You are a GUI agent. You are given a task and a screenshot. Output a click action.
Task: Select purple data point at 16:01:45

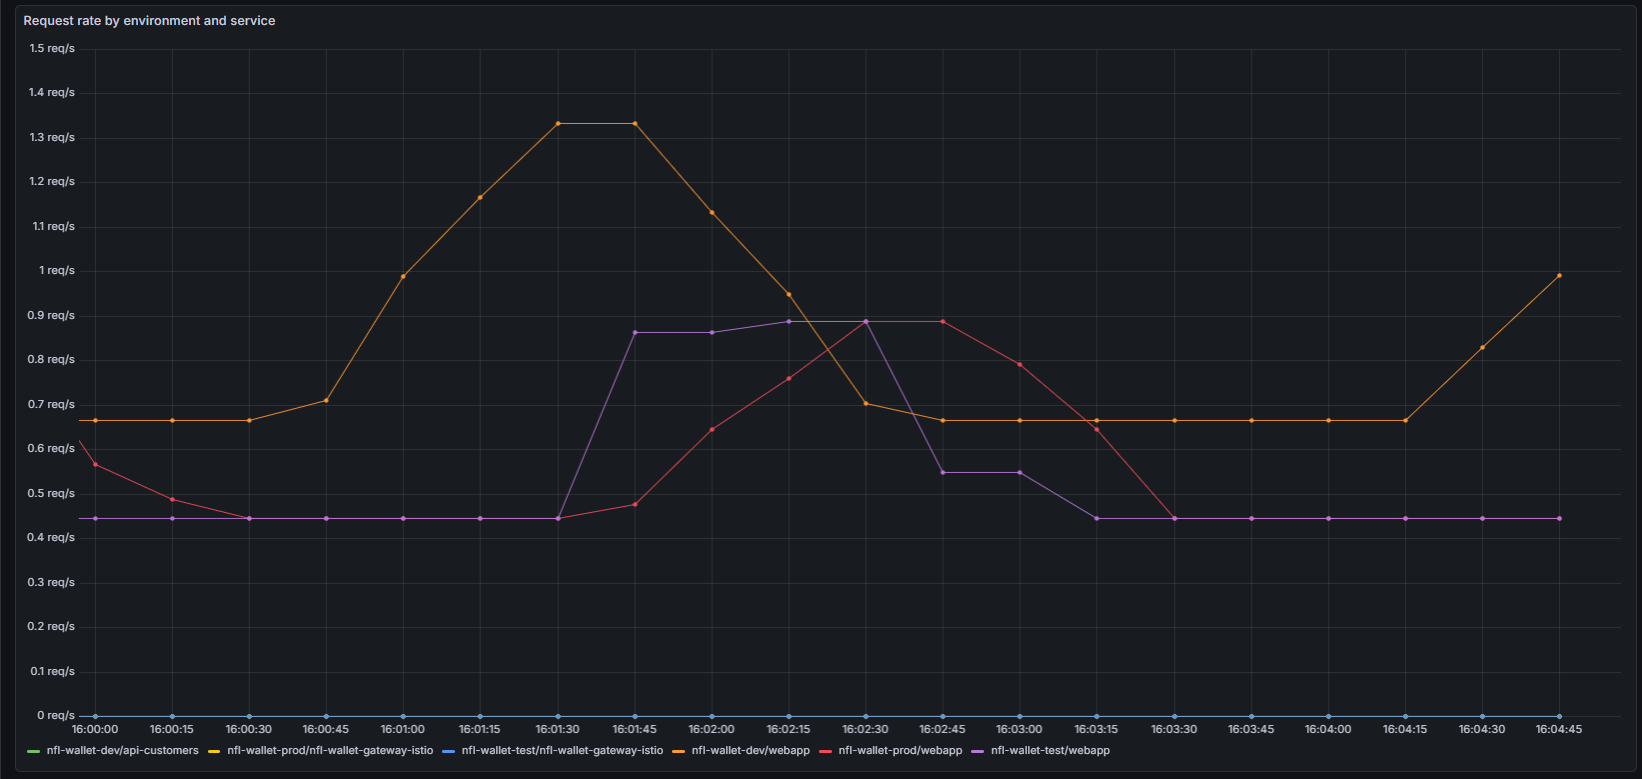pos(635,333)
